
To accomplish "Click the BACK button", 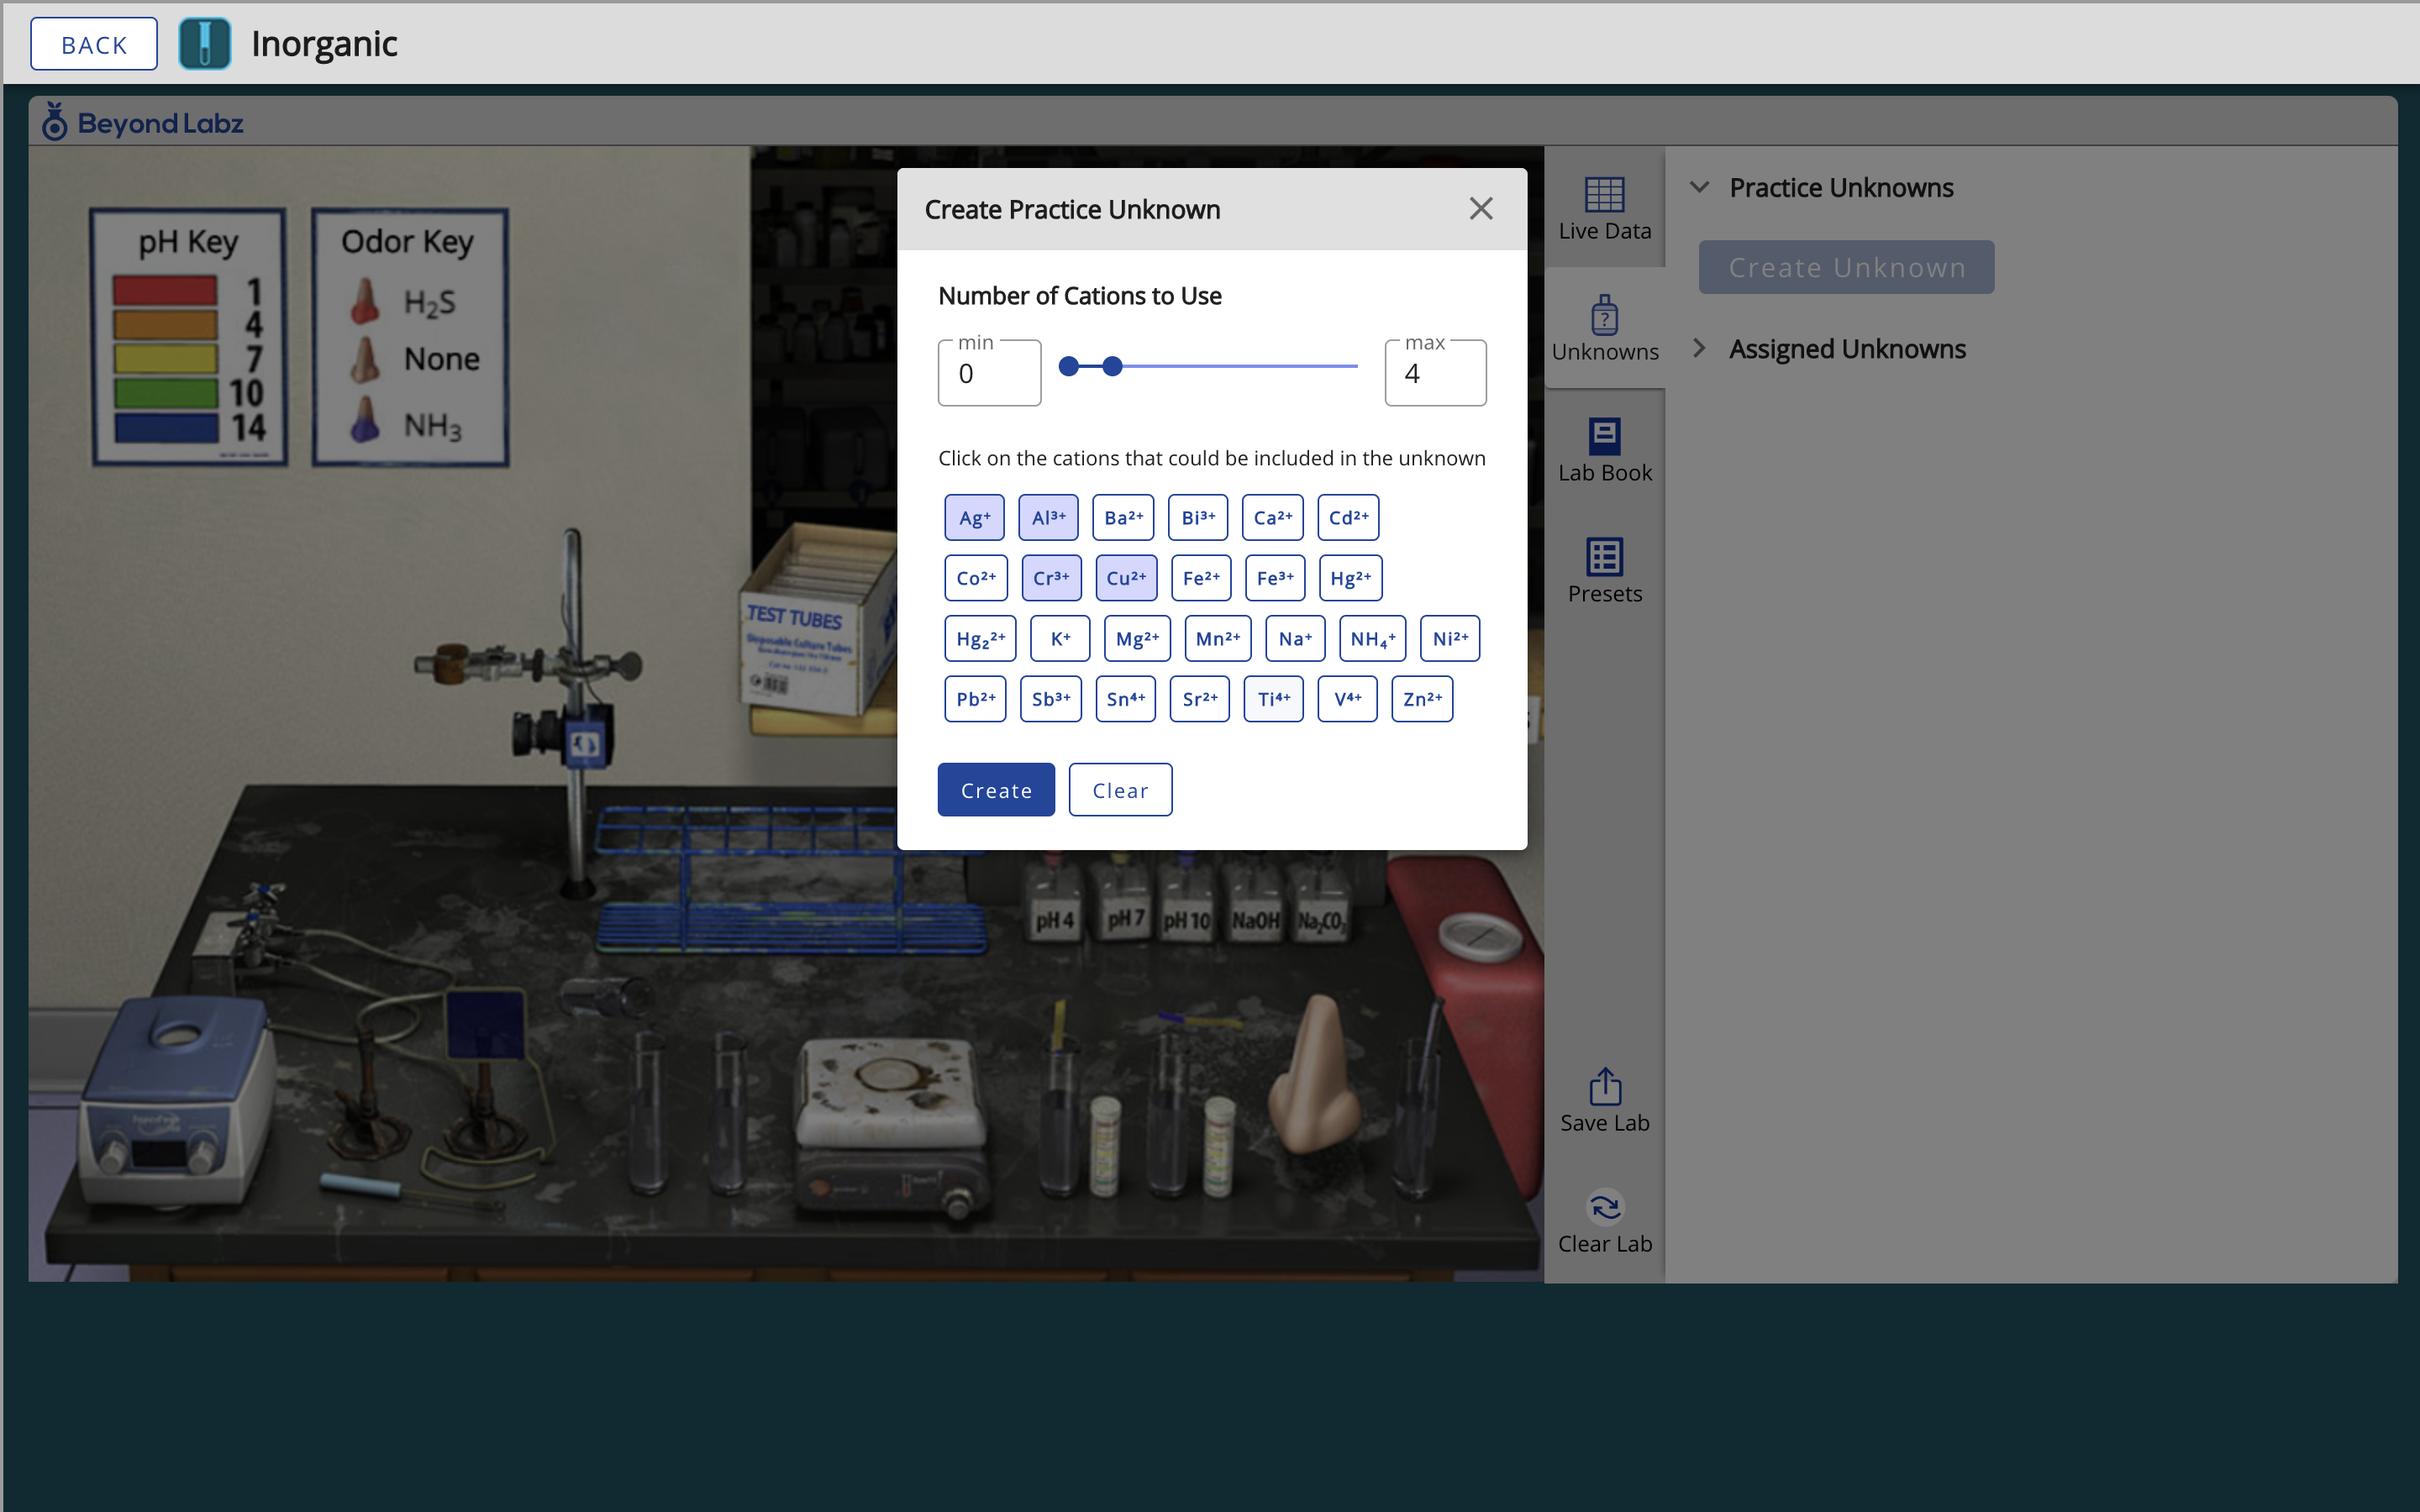I will point(94,44).
